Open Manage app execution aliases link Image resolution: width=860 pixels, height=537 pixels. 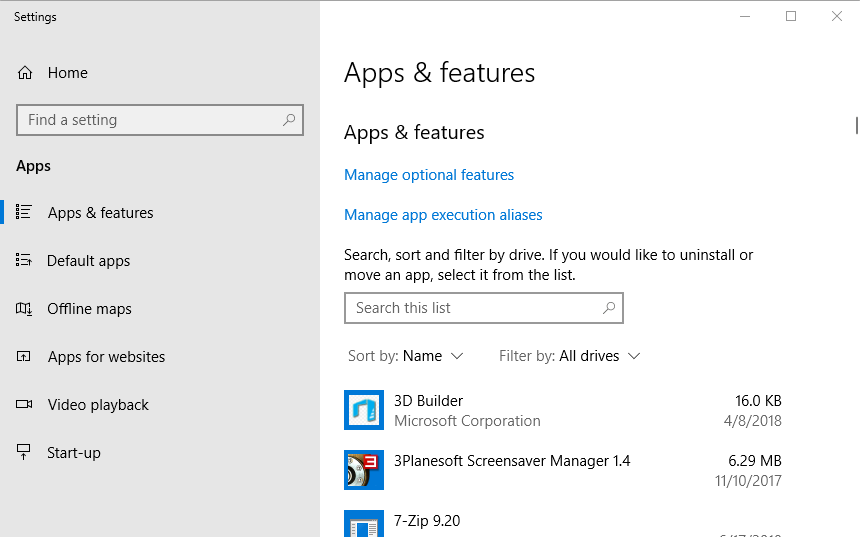coord(443,215)
